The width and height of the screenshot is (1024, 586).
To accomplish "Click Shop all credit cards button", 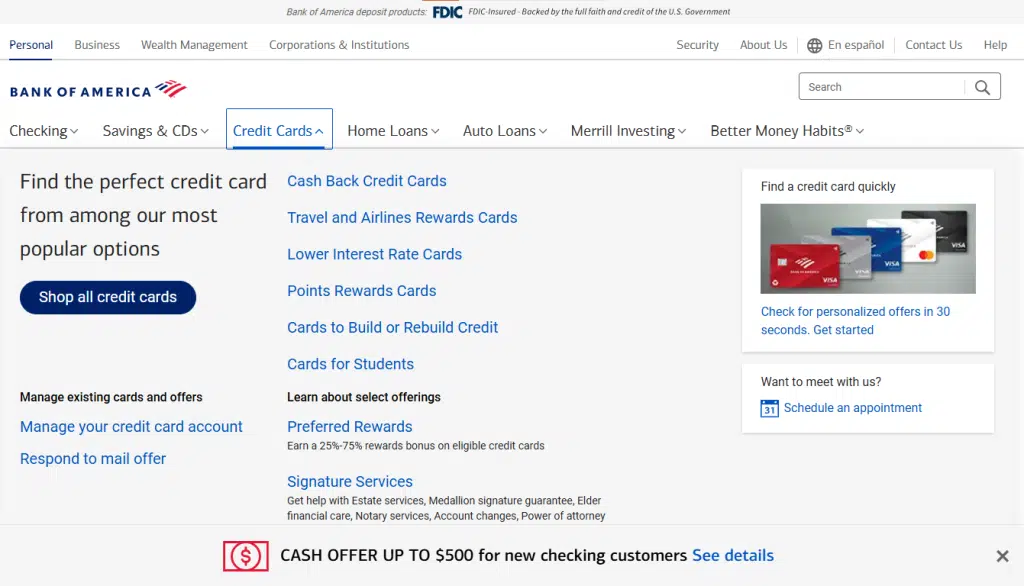I will click(108, 297).
